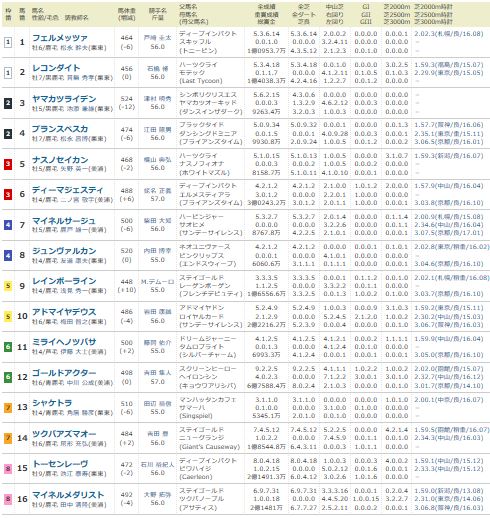Image resolution: width=490 pixels, height=518 pixels.
Task: Select horse name マイネルメダリスト
Action: 68,495
